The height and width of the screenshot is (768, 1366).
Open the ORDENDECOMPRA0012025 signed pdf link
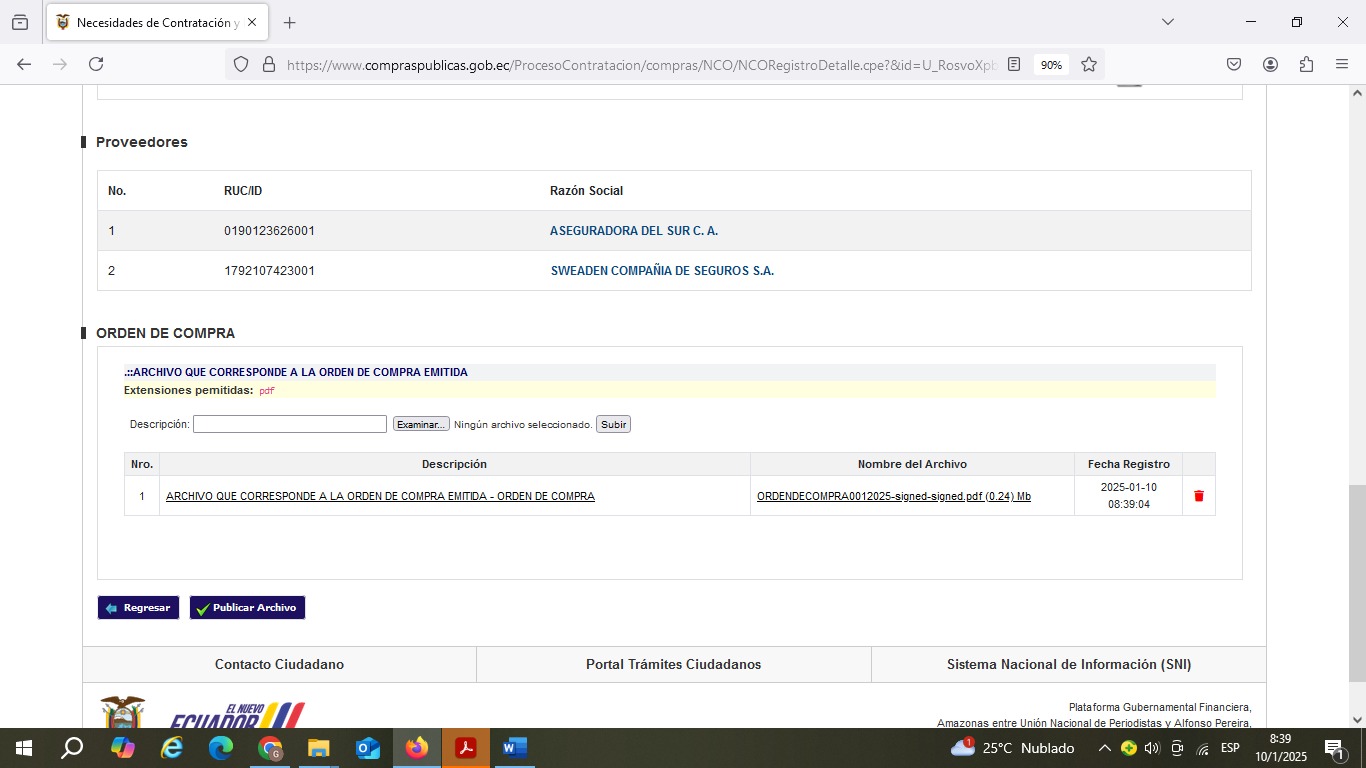click(x=893, y=496)
